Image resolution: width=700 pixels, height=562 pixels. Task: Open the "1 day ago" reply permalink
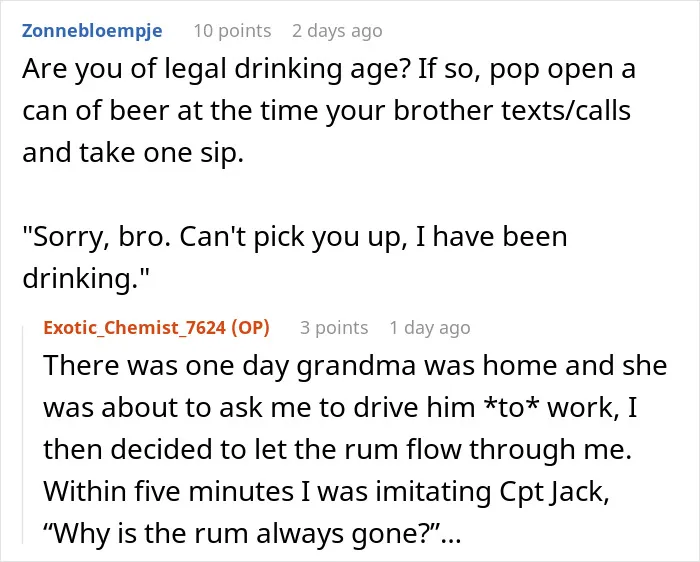pos(429,328)
